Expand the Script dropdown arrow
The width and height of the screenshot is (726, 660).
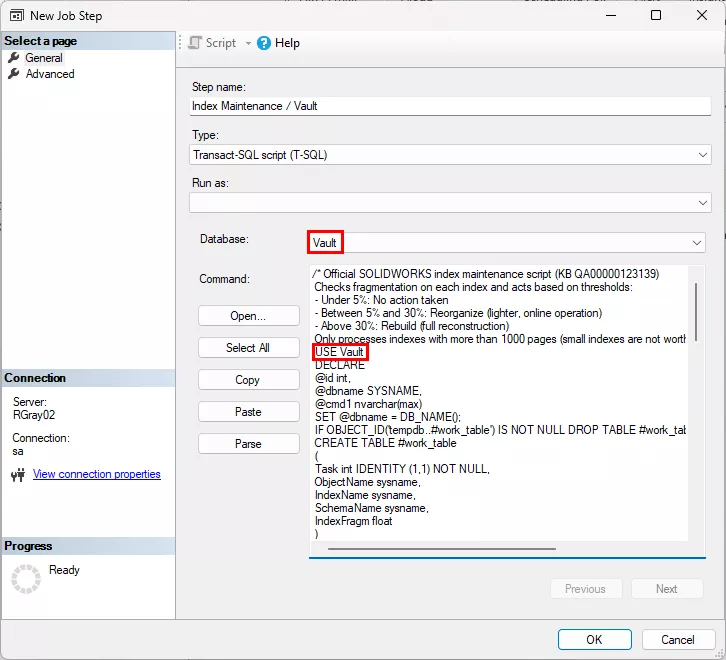(x=248, y=43)
